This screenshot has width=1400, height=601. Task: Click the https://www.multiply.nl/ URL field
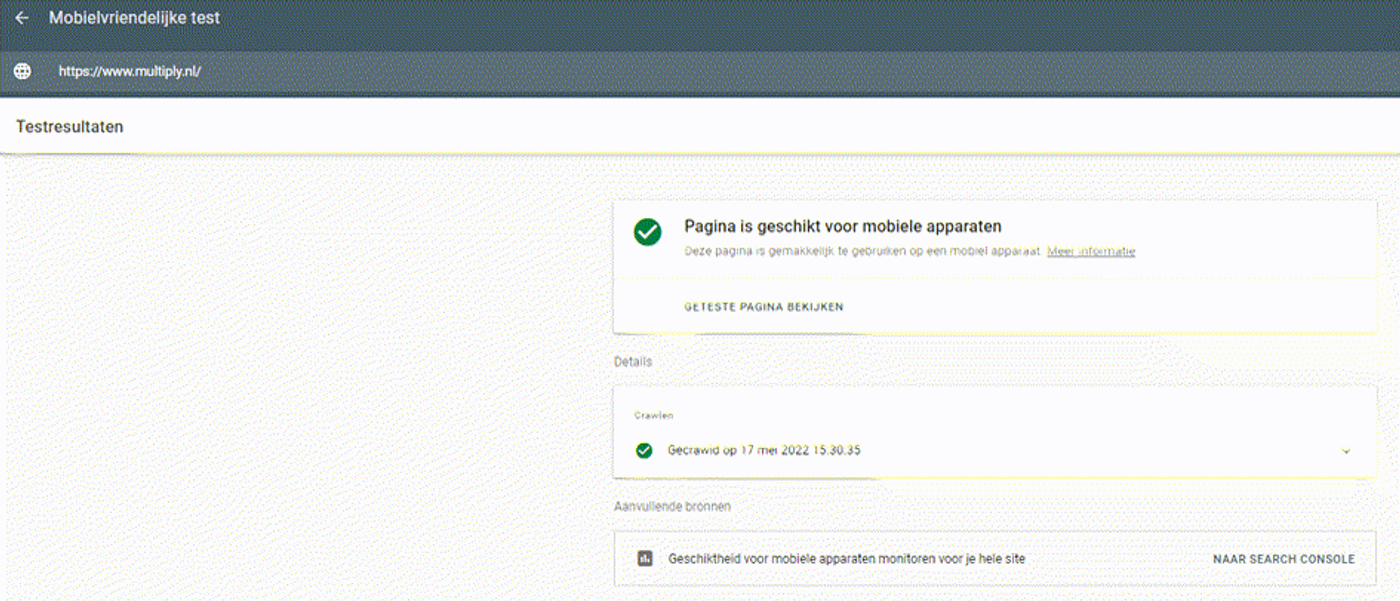[x=130, y=72]
